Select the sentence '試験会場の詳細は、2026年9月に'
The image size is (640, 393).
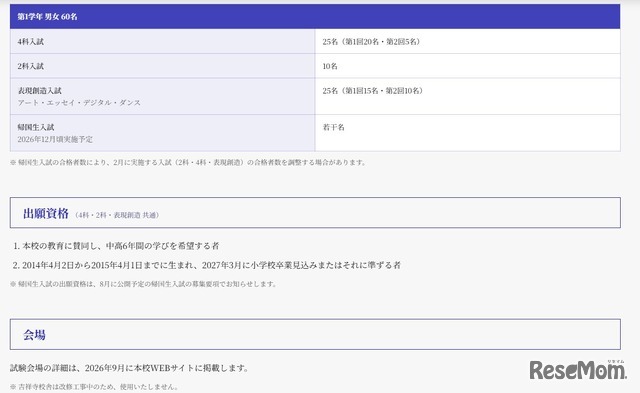tap(130, 368)
